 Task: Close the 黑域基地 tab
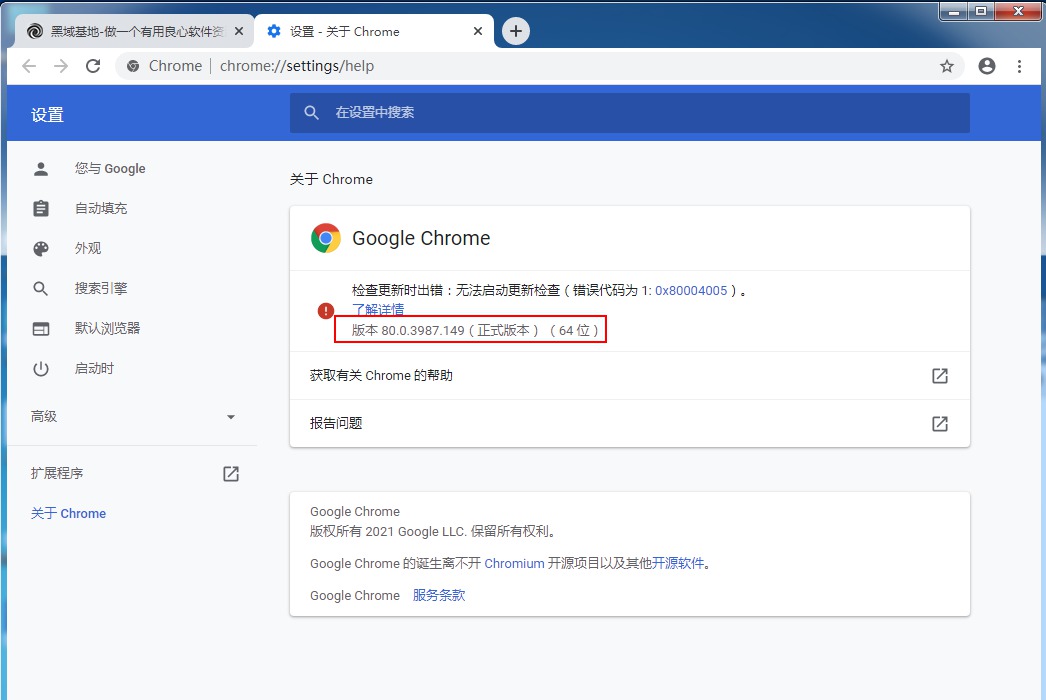(x=239, y=31)
